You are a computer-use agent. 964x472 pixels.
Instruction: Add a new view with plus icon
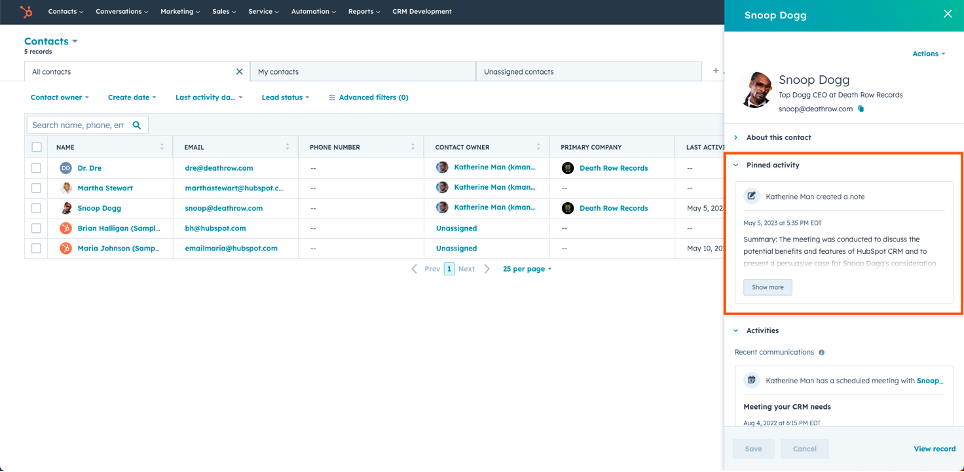click(715, 71)
